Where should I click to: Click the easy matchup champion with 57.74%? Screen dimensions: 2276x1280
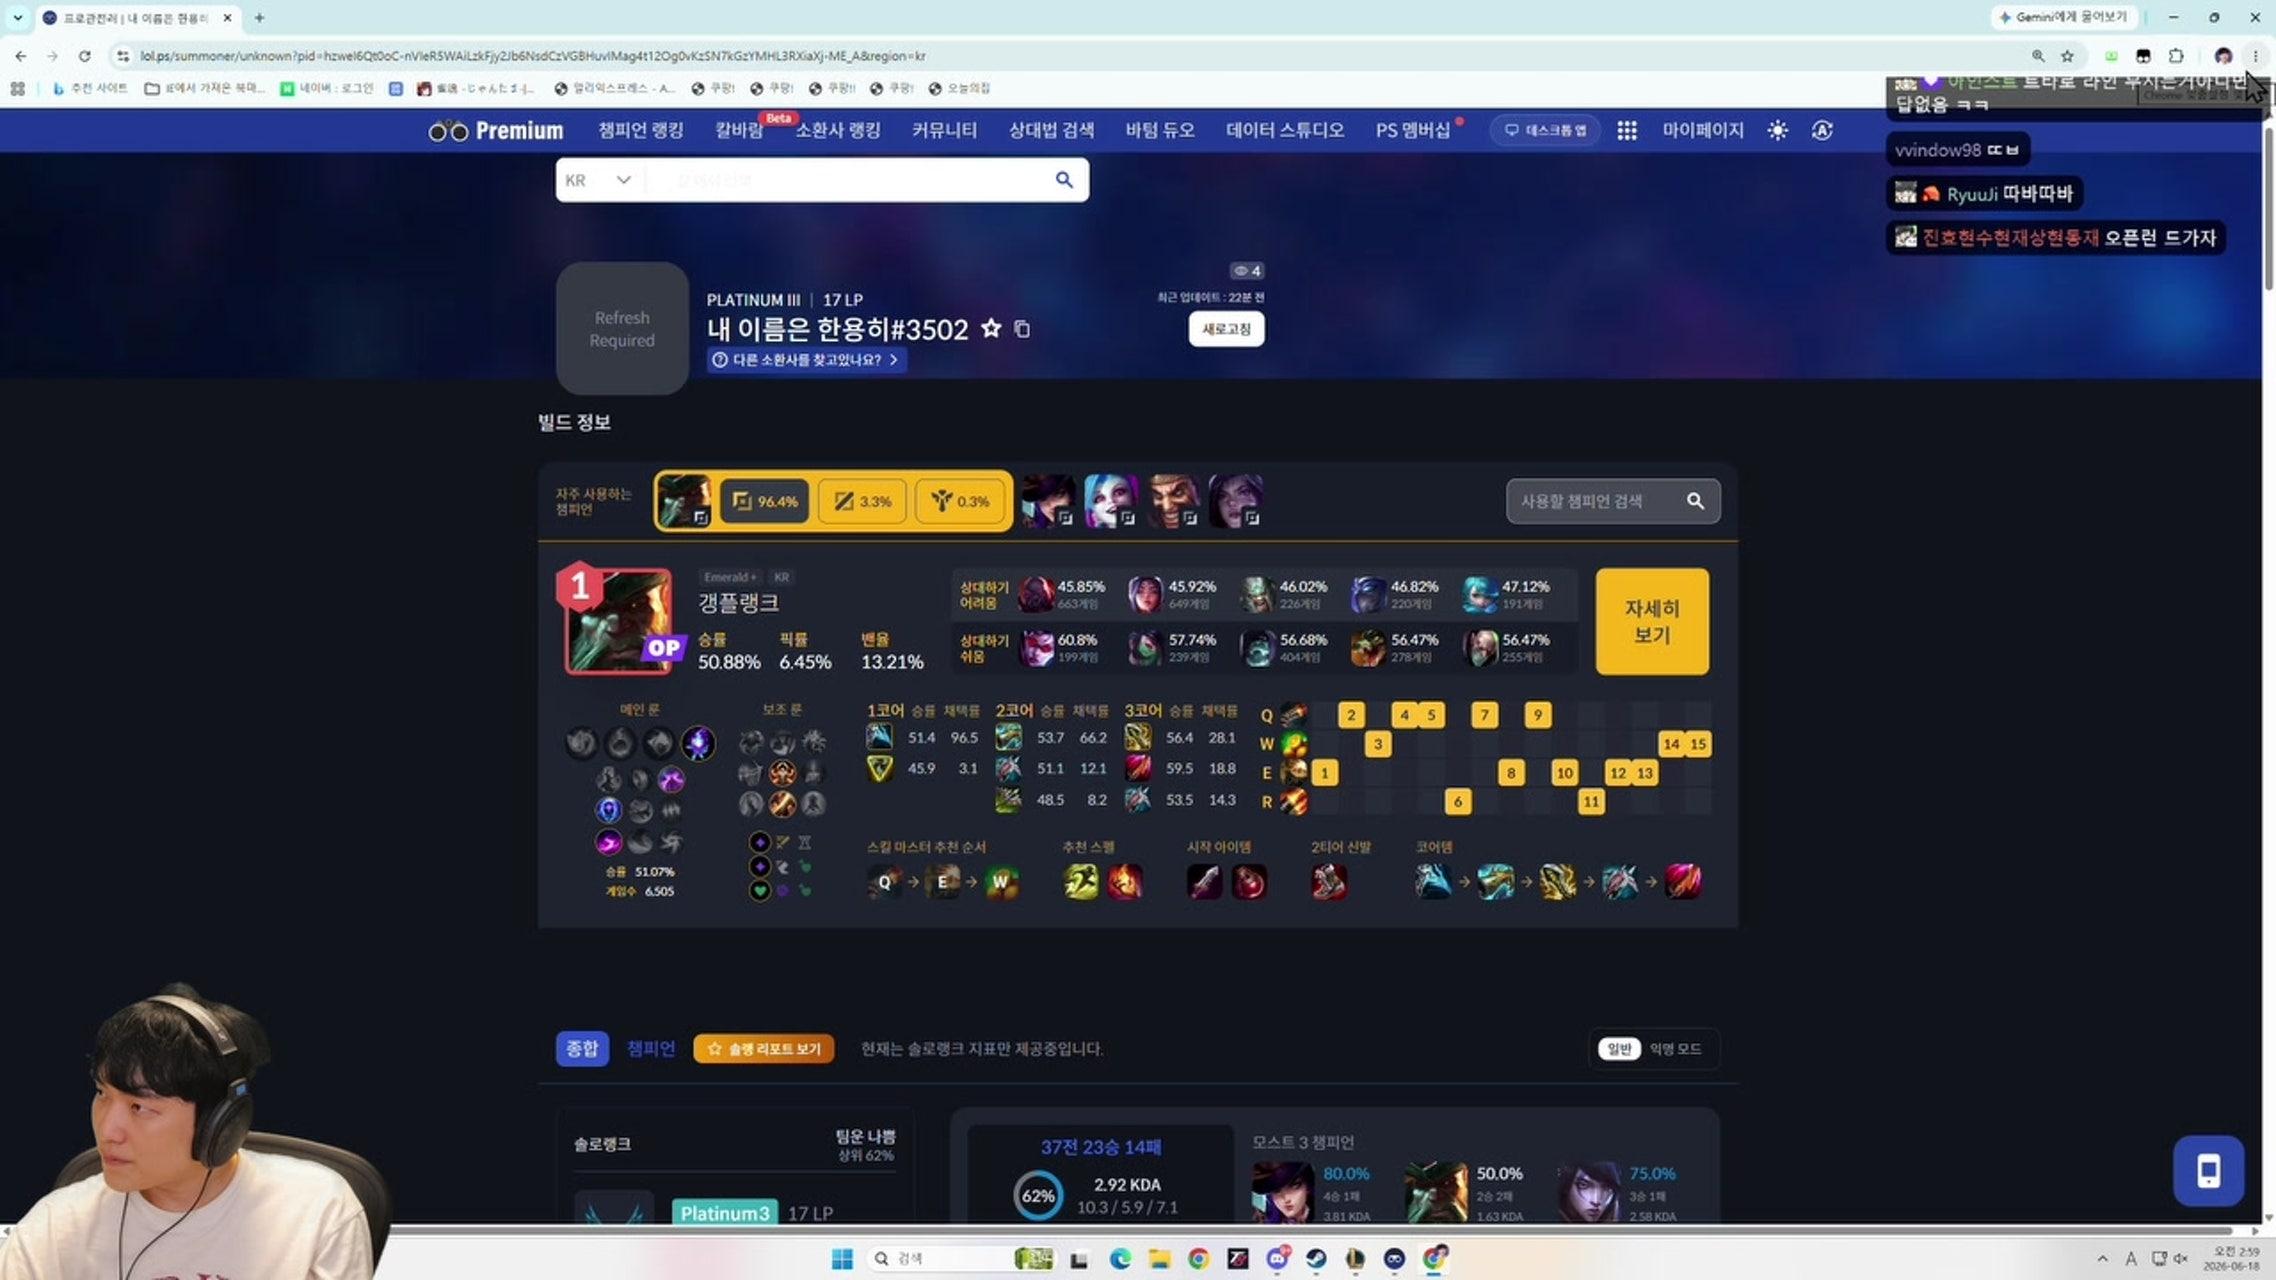pyautogui.click(x=1146, y=647)
